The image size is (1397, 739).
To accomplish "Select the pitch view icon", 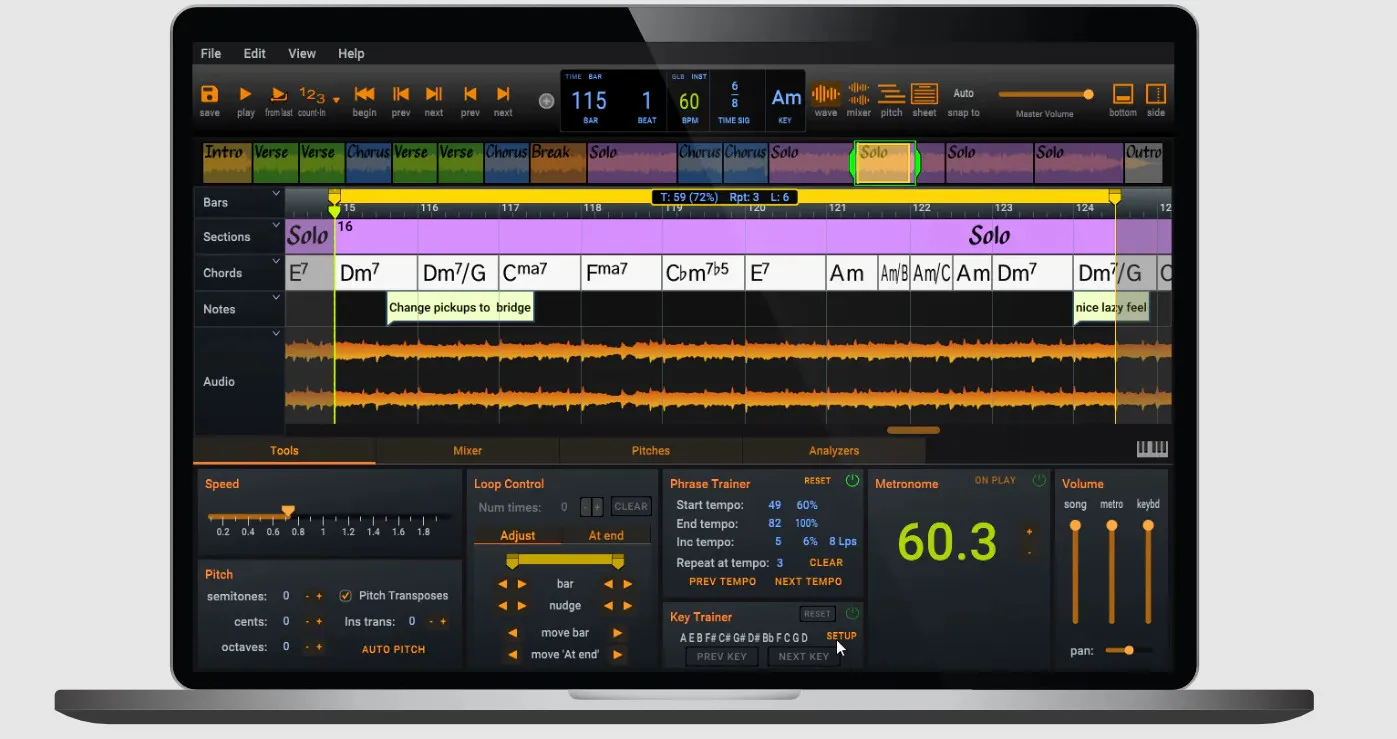I will [891, 94].
